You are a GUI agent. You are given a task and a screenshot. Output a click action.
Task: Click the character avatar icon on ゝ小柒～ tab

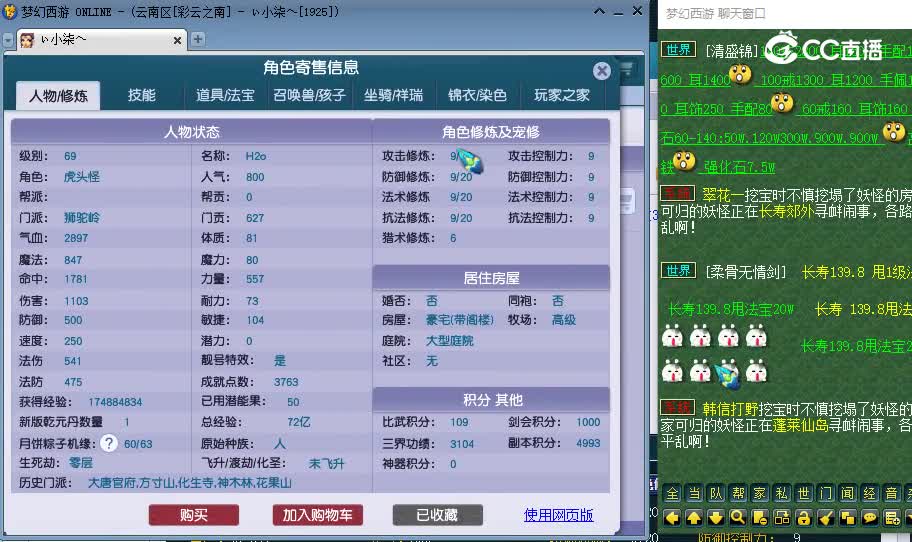[27, 40]
